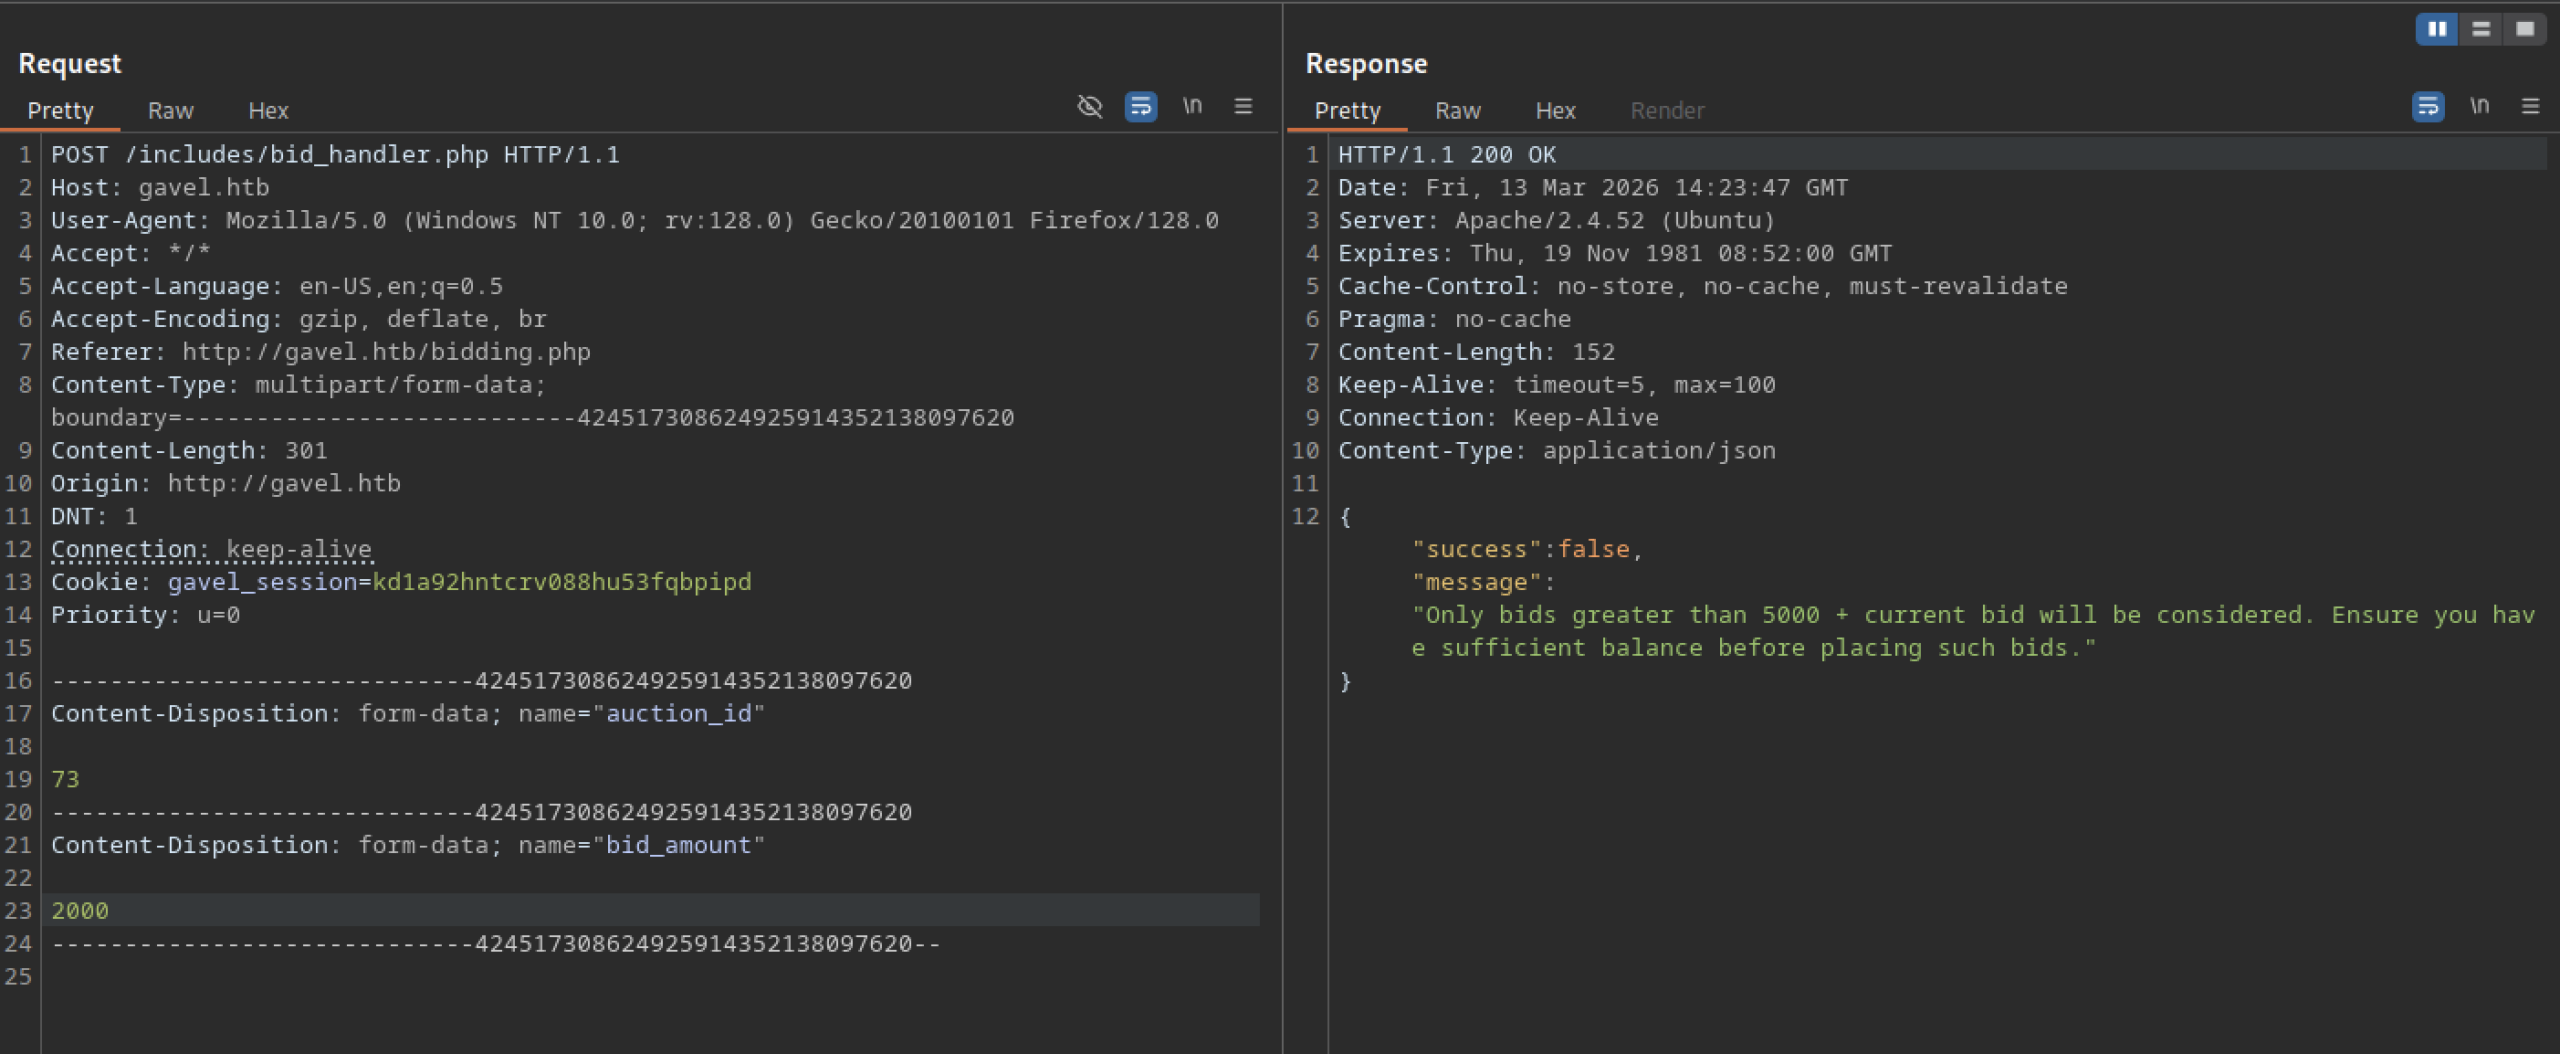The height and width of the screenshot is (1054, 2560).
Task: Select the Response Hex tab
Action: [1555, 111]
